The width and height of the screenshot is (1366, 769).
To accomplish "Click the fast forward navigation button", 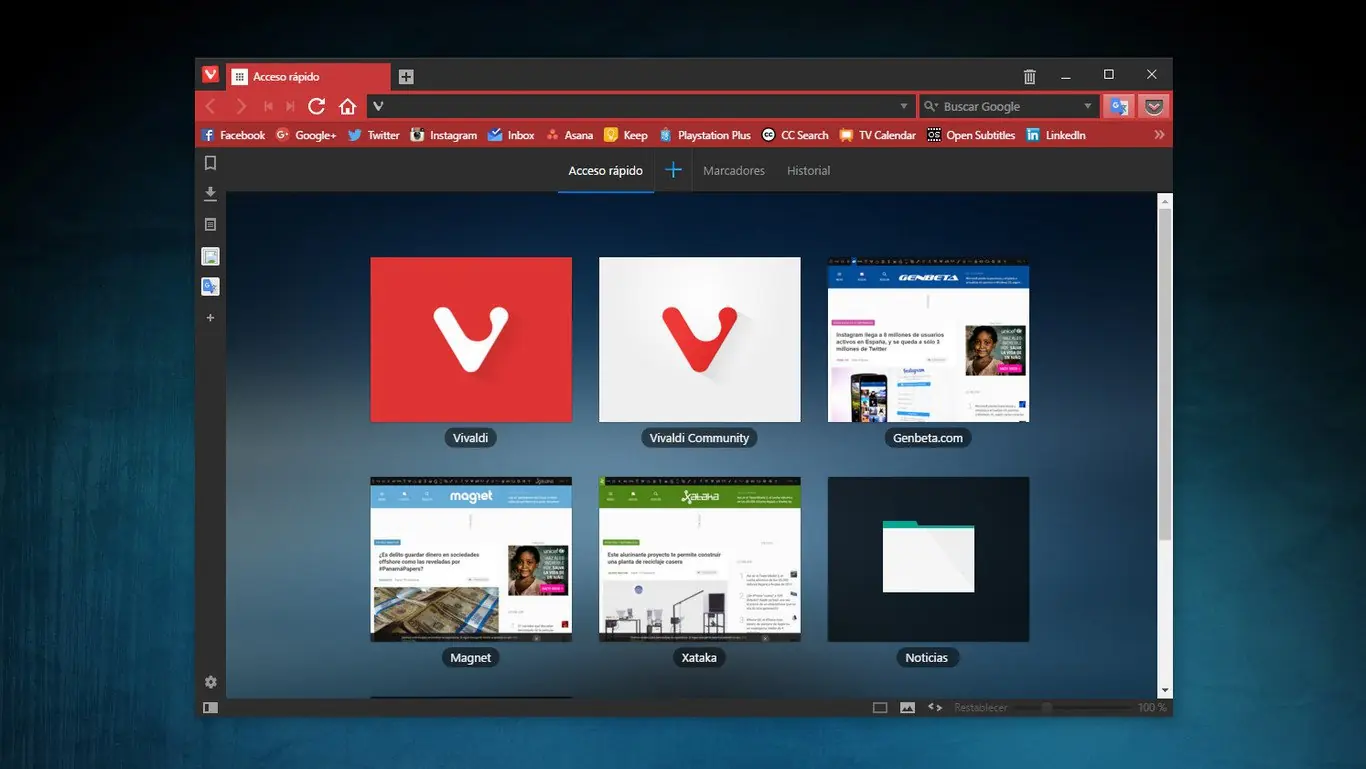I will point(290,106).
